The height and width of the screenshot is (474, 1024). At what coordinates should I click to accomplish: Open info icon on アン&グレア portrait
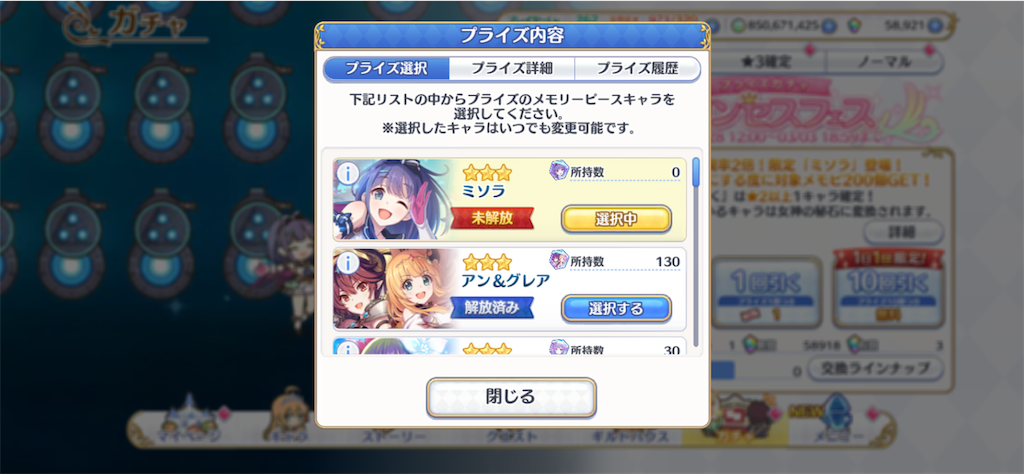tap(348, 264)
